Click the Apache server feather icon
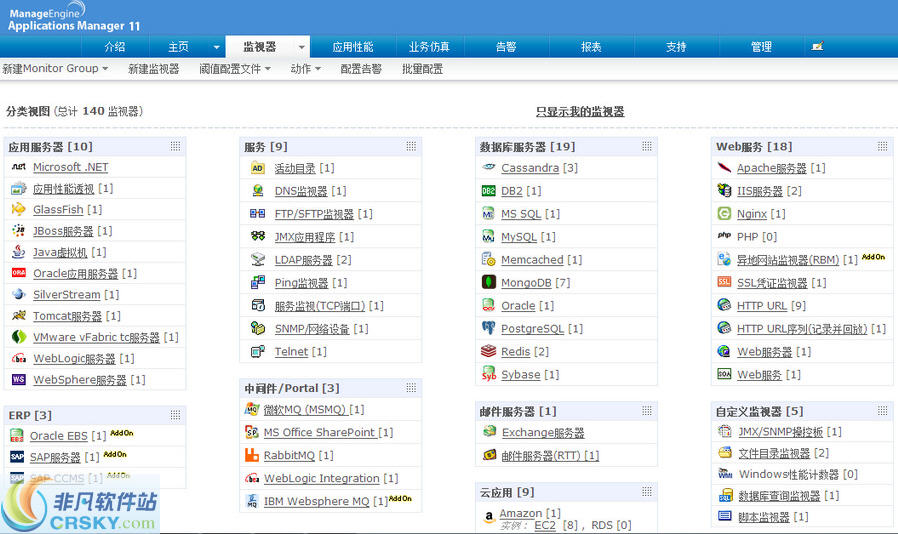 [x=724, y=168]
